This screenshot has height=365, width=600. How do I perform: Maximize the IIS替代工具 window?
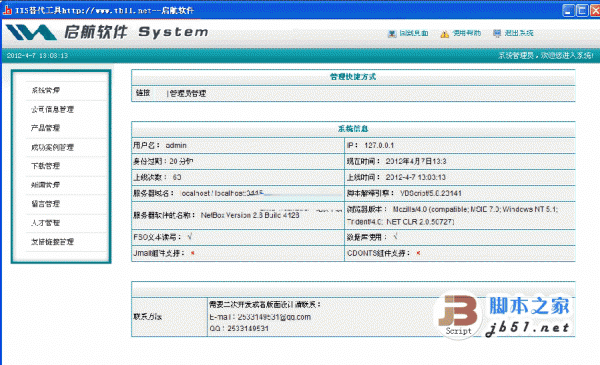[x=582, y=10]
